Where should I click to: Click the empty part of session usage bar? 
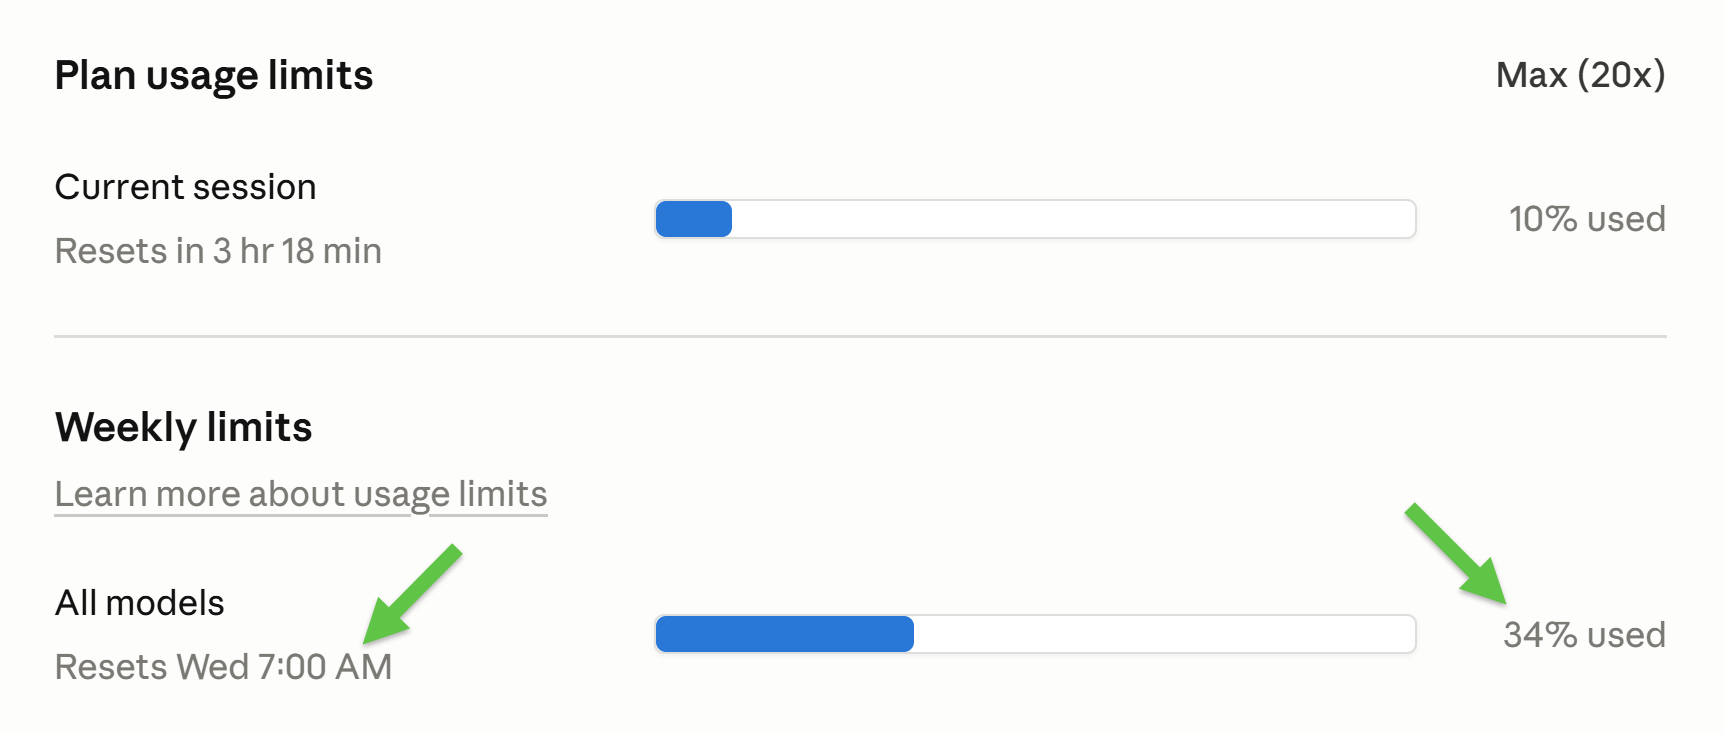[x=1073, y=219]
